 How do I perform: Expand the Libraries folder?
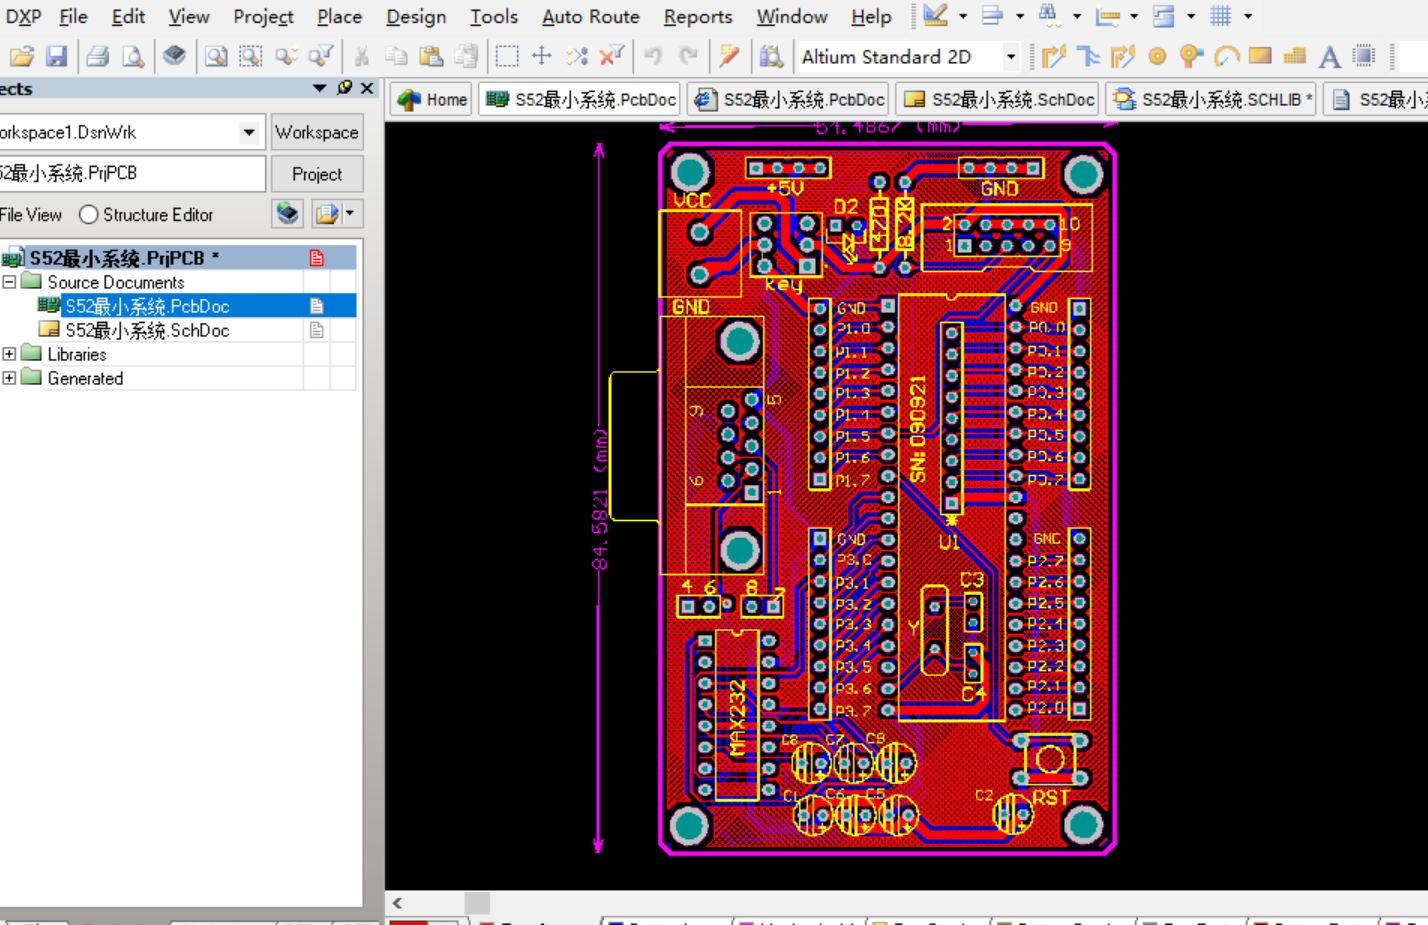pyautogui.click(x=9, y=354)
